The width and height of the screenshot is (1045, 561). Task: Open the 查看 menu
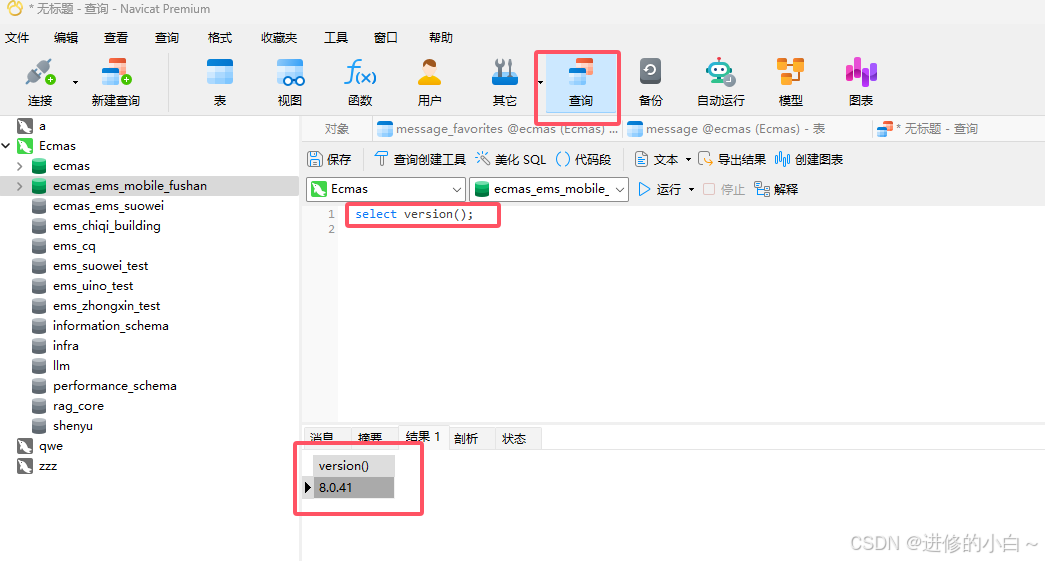tap(116, 38)
